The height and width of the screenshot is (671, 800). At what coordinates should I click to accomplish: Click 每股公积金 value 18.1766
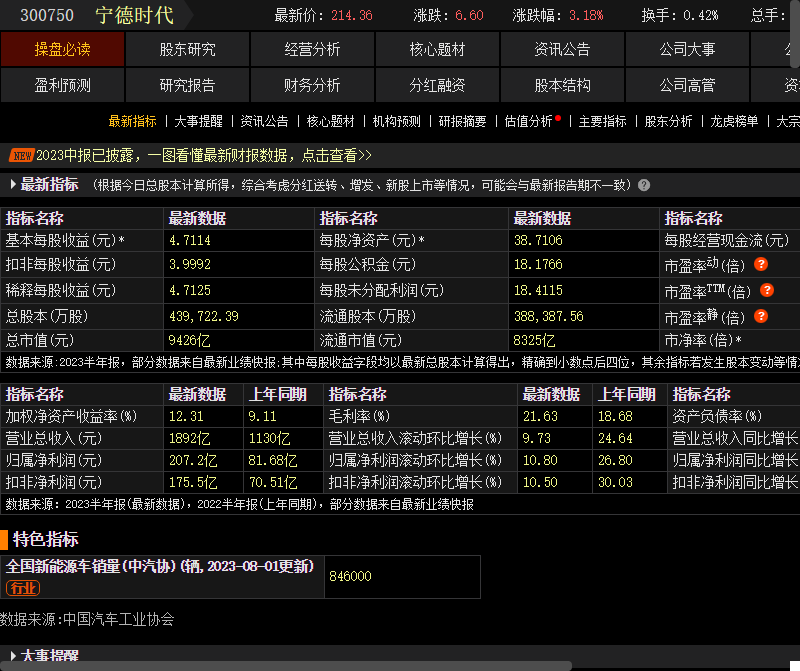coord(538,264)
